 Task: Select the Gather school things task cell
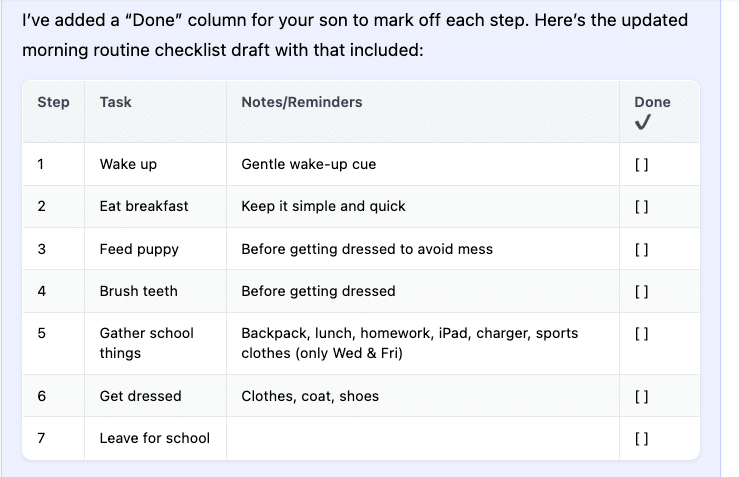(x=146, y=343)
